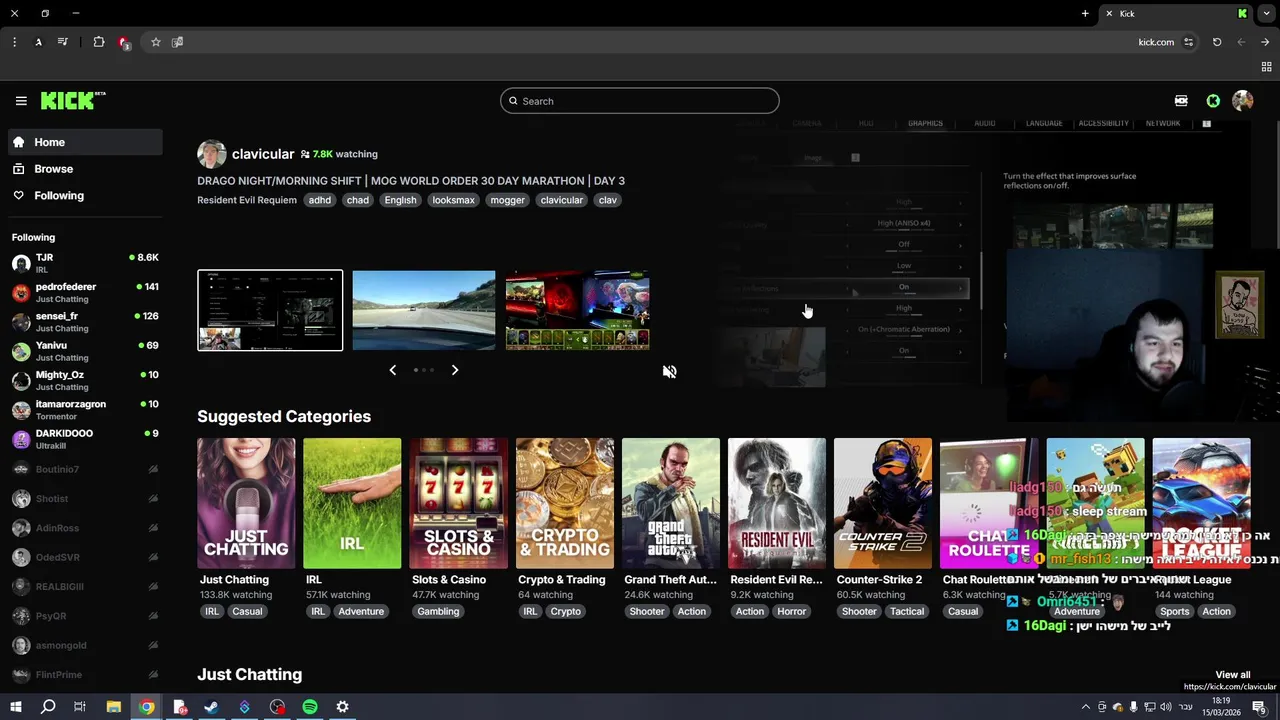Open the Just Chatting category card
Viewport: 1280px width, 720px height.
click(246, 503)
